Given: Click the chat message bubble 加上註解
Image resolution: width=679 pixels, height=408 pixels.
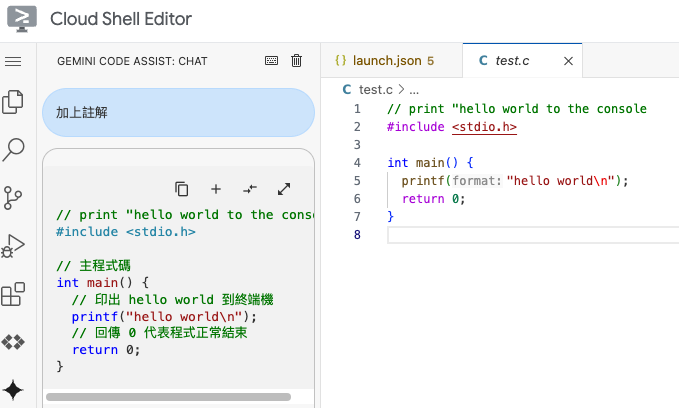Looking at the screenshot, I should pos(178,113).
